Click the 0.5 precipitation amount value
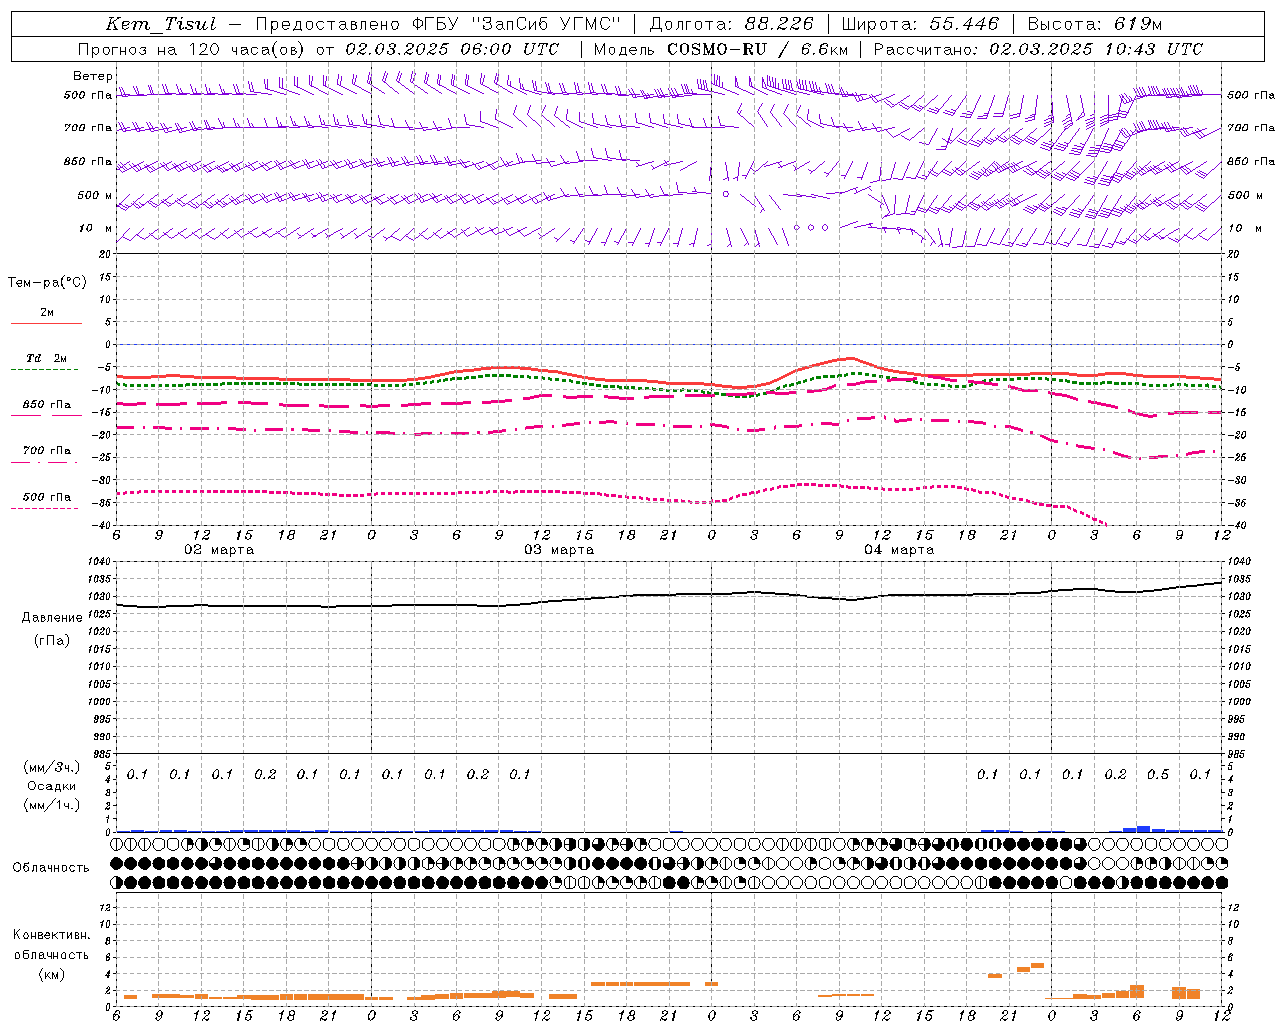This screenshot has height=1024, width=1280. [x=1158, y=775]
